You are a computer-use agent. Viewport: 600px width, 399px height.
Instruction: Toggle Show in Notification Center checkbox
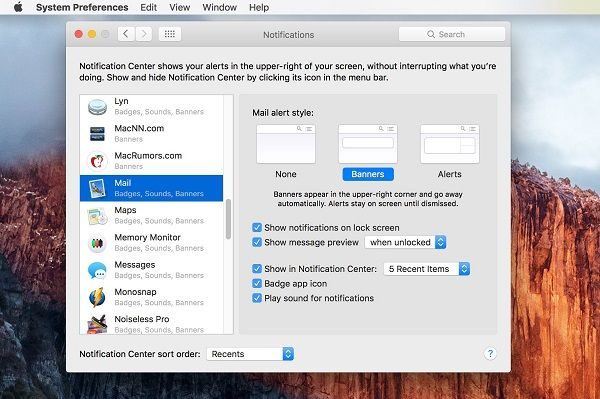(257, 269)
